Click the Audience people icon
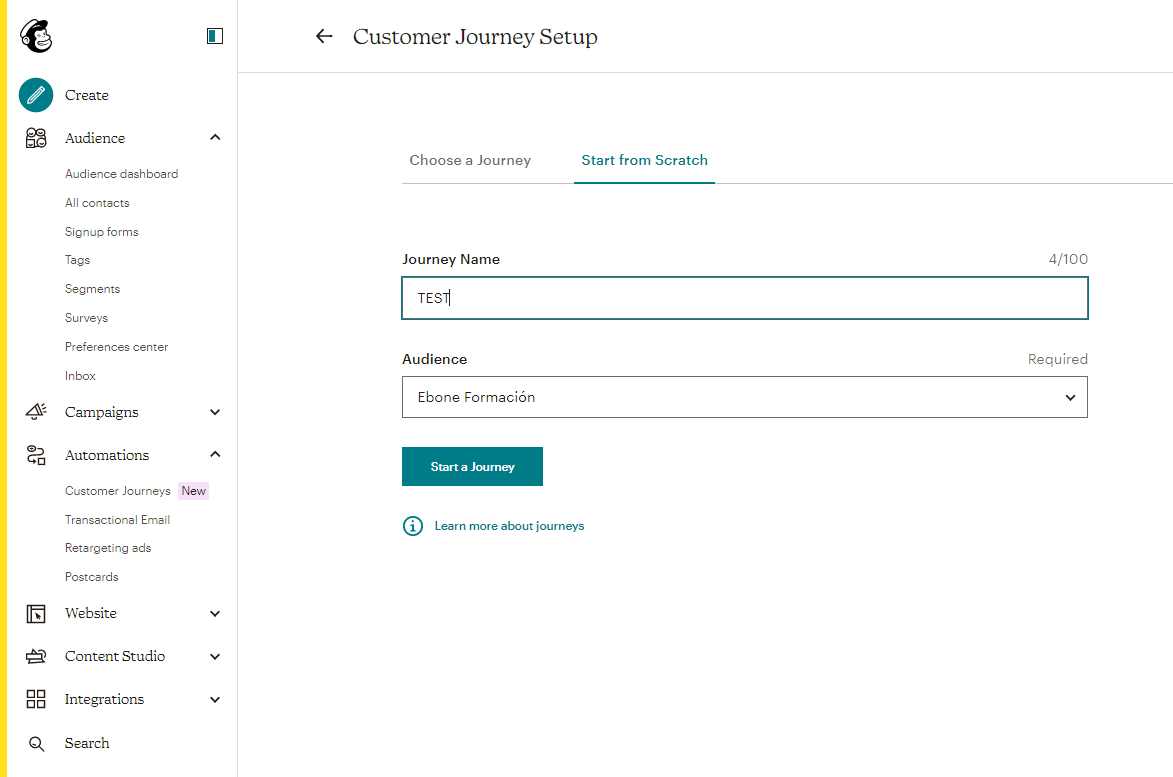 click(35, 137)
